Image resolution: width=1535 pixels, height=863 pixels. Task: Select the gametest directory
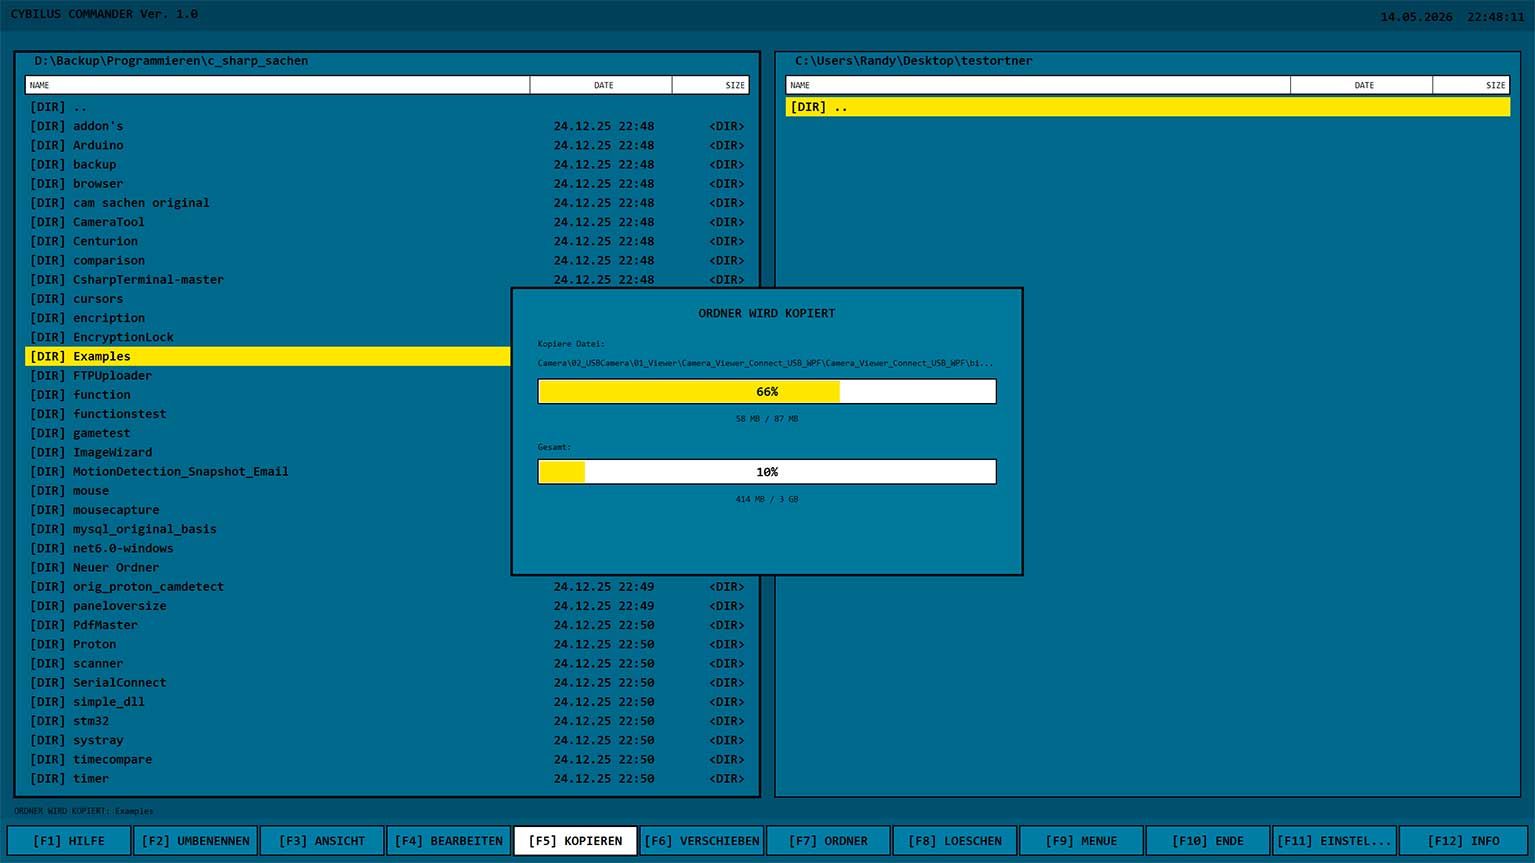pyautogui.click(x=268, y=433)
